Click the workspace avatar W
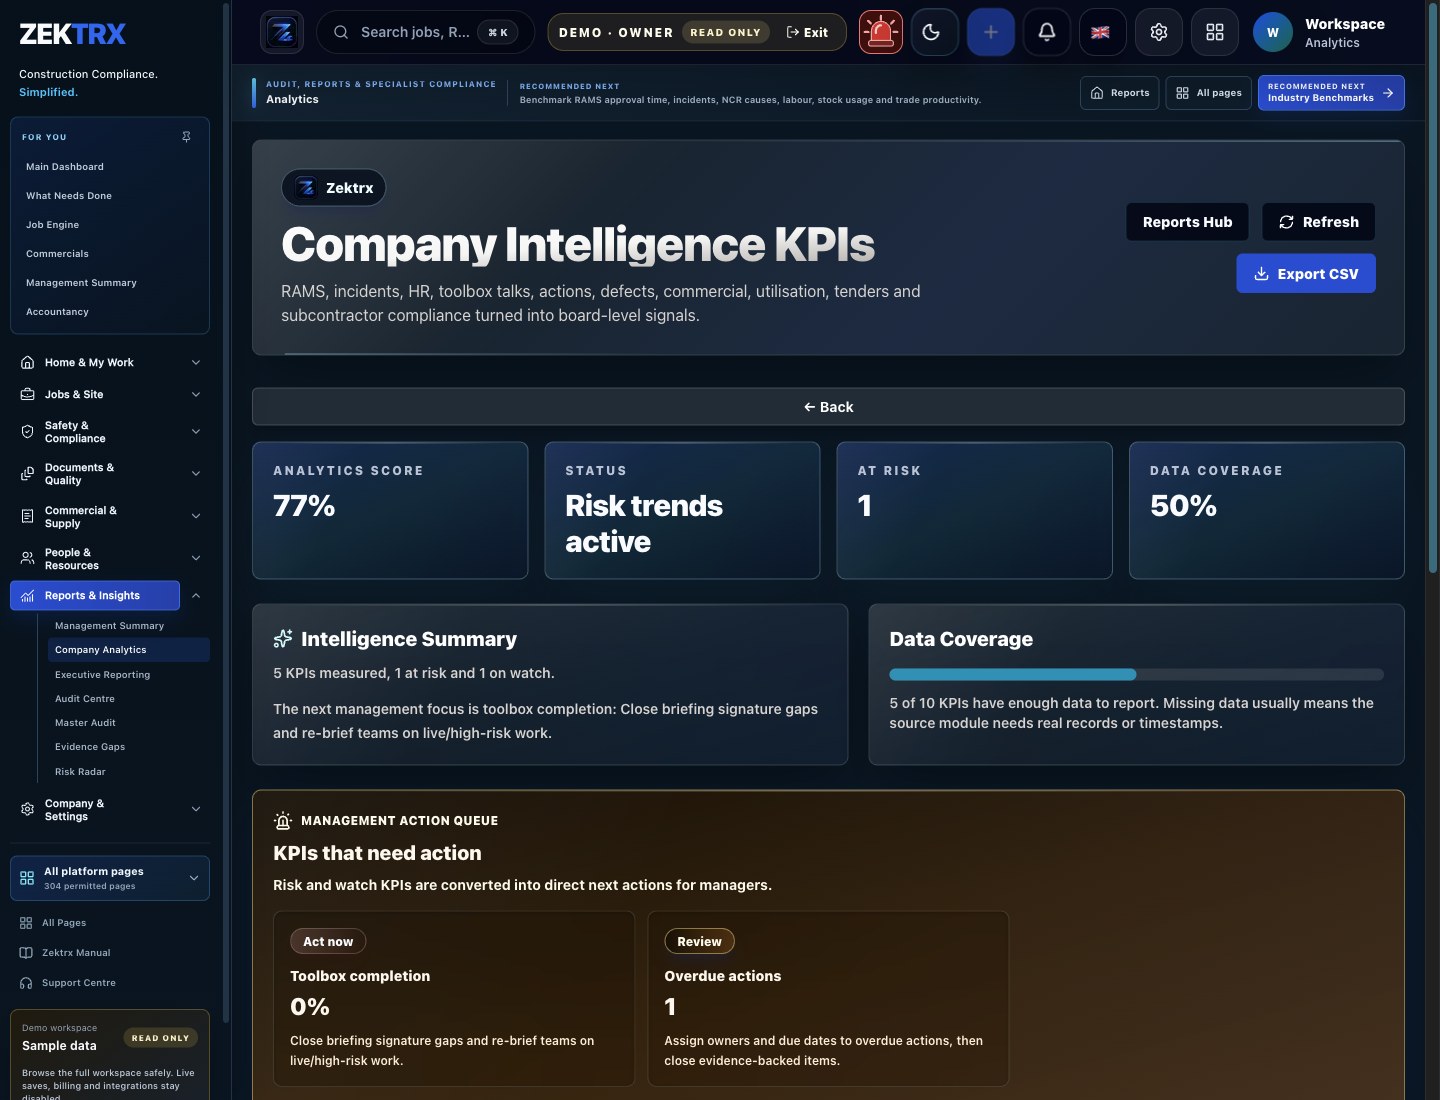The height and width of the screenshot is (1100, 1440). tap(1273, 32)
